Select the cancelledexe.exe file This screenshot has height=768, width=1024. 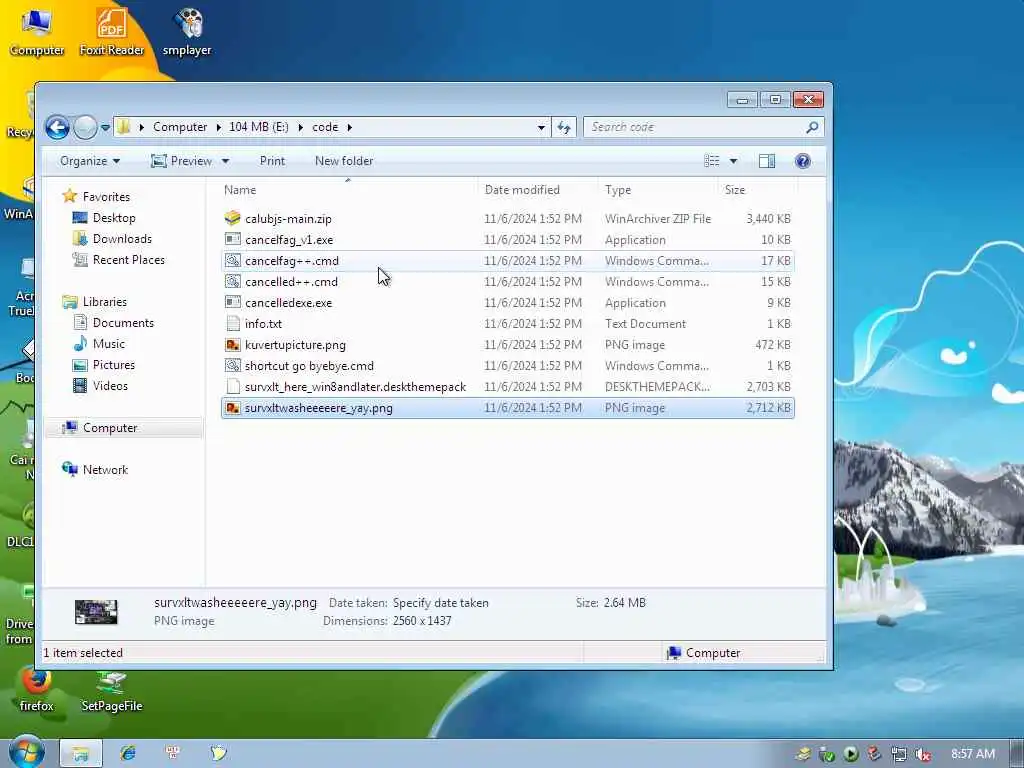point(507,302)
